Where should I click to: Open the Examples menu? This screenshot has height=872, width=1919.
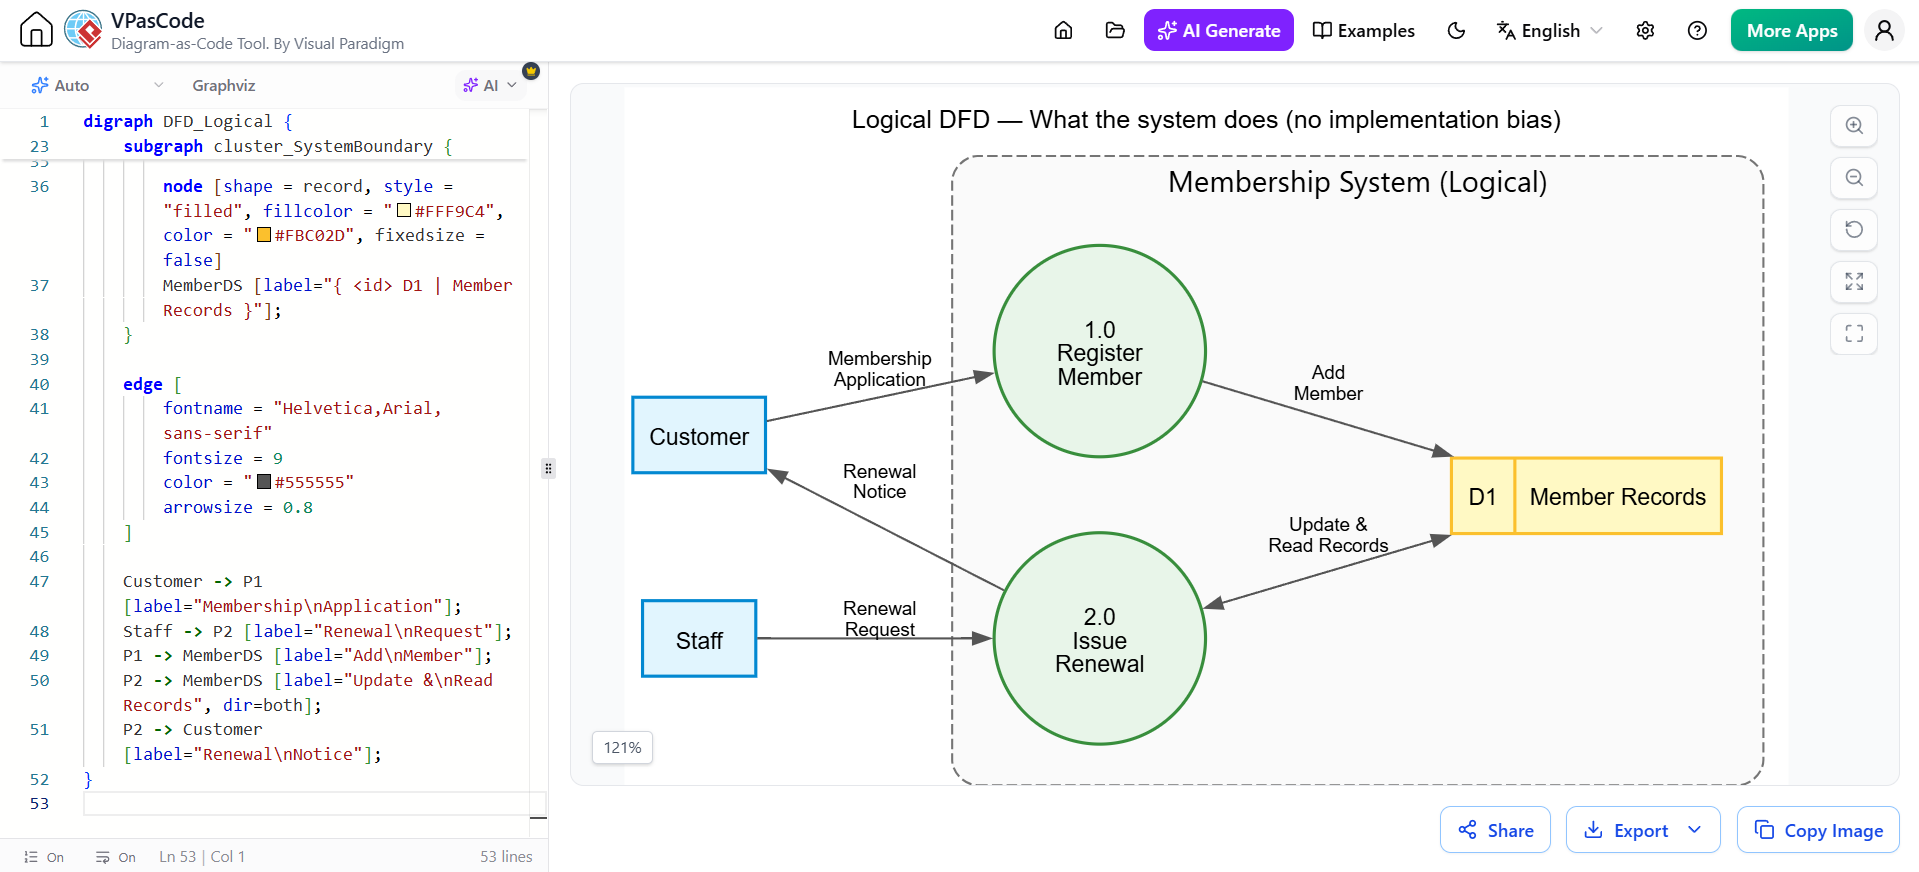(x=1363, y=30)
